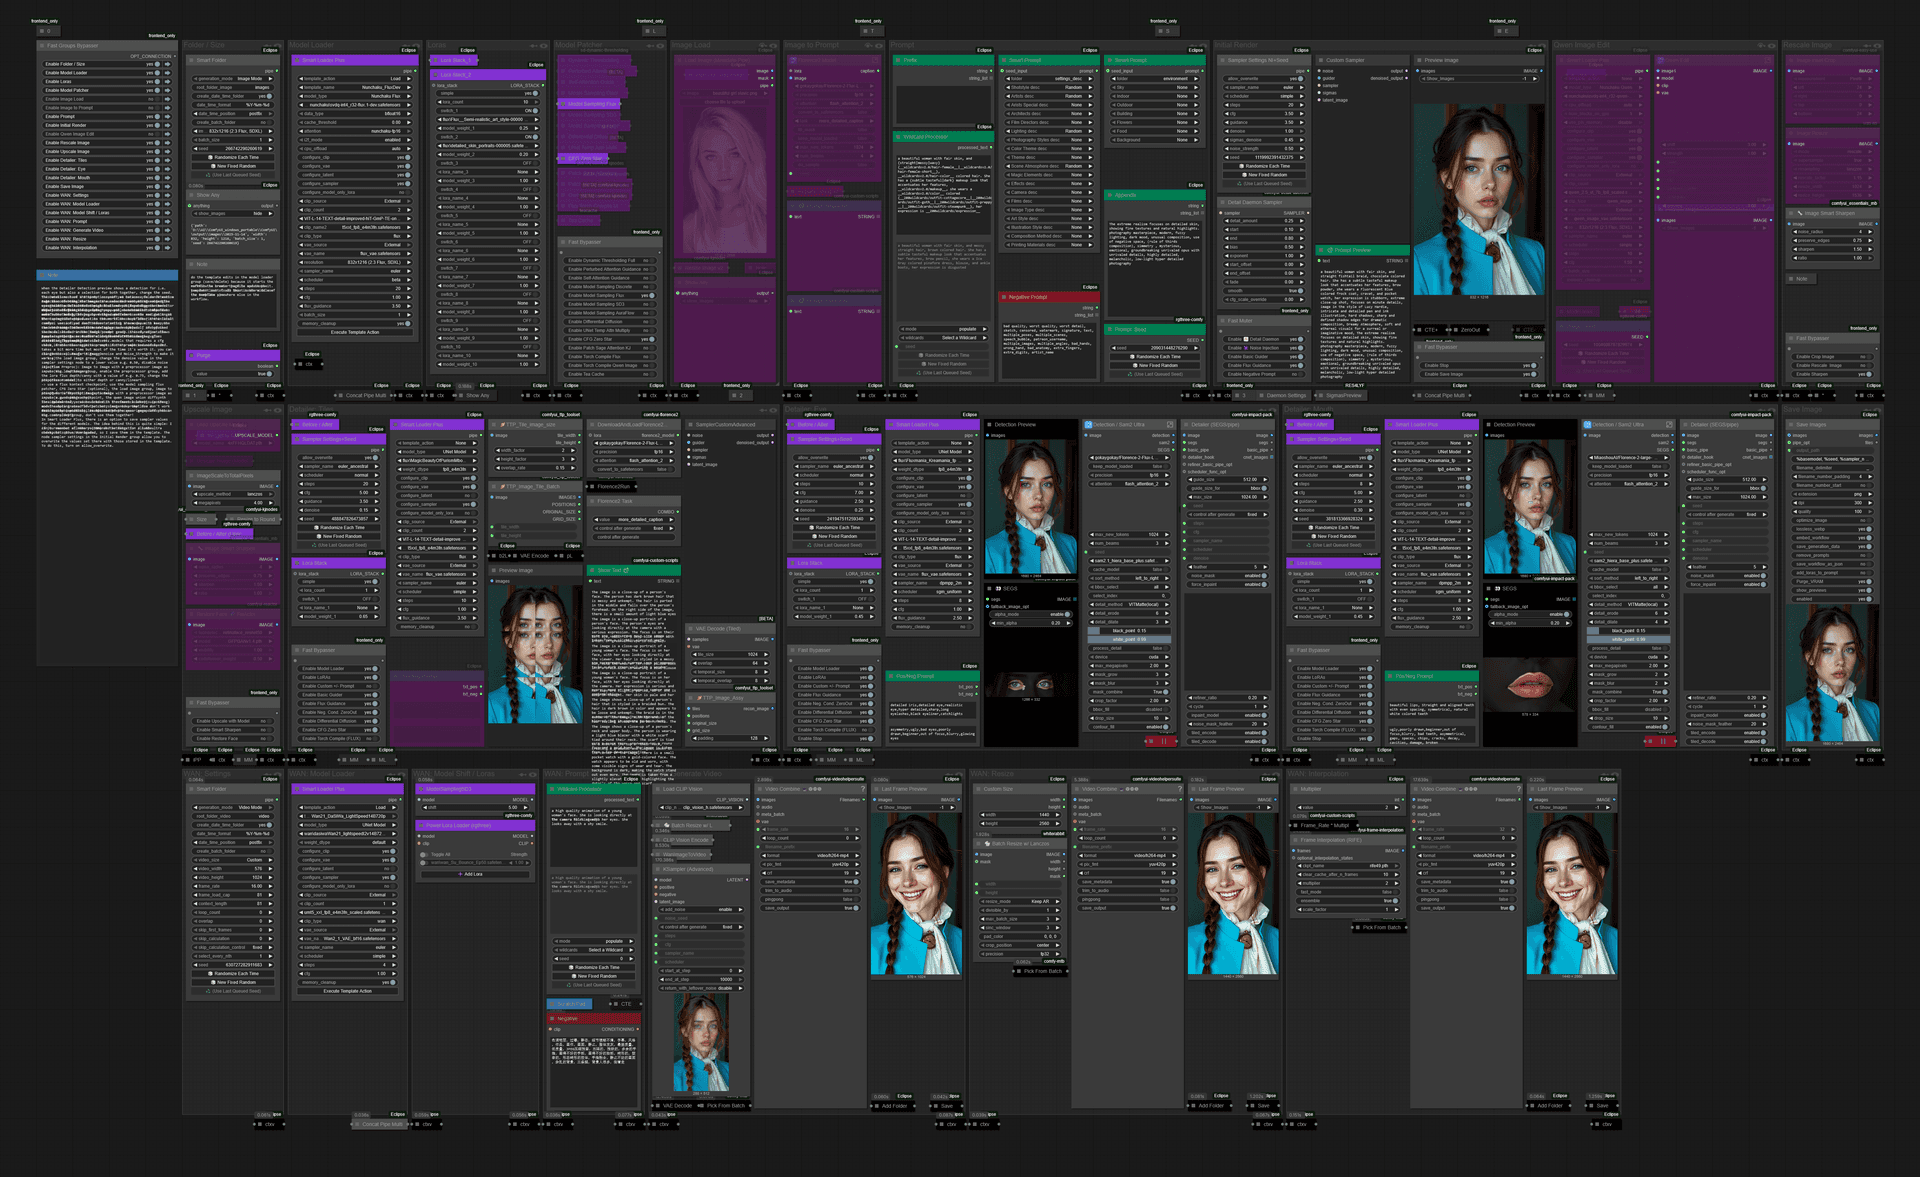Toggle Enable Save Image in Fast Bypasser under preview

[x=1532, y=374]
